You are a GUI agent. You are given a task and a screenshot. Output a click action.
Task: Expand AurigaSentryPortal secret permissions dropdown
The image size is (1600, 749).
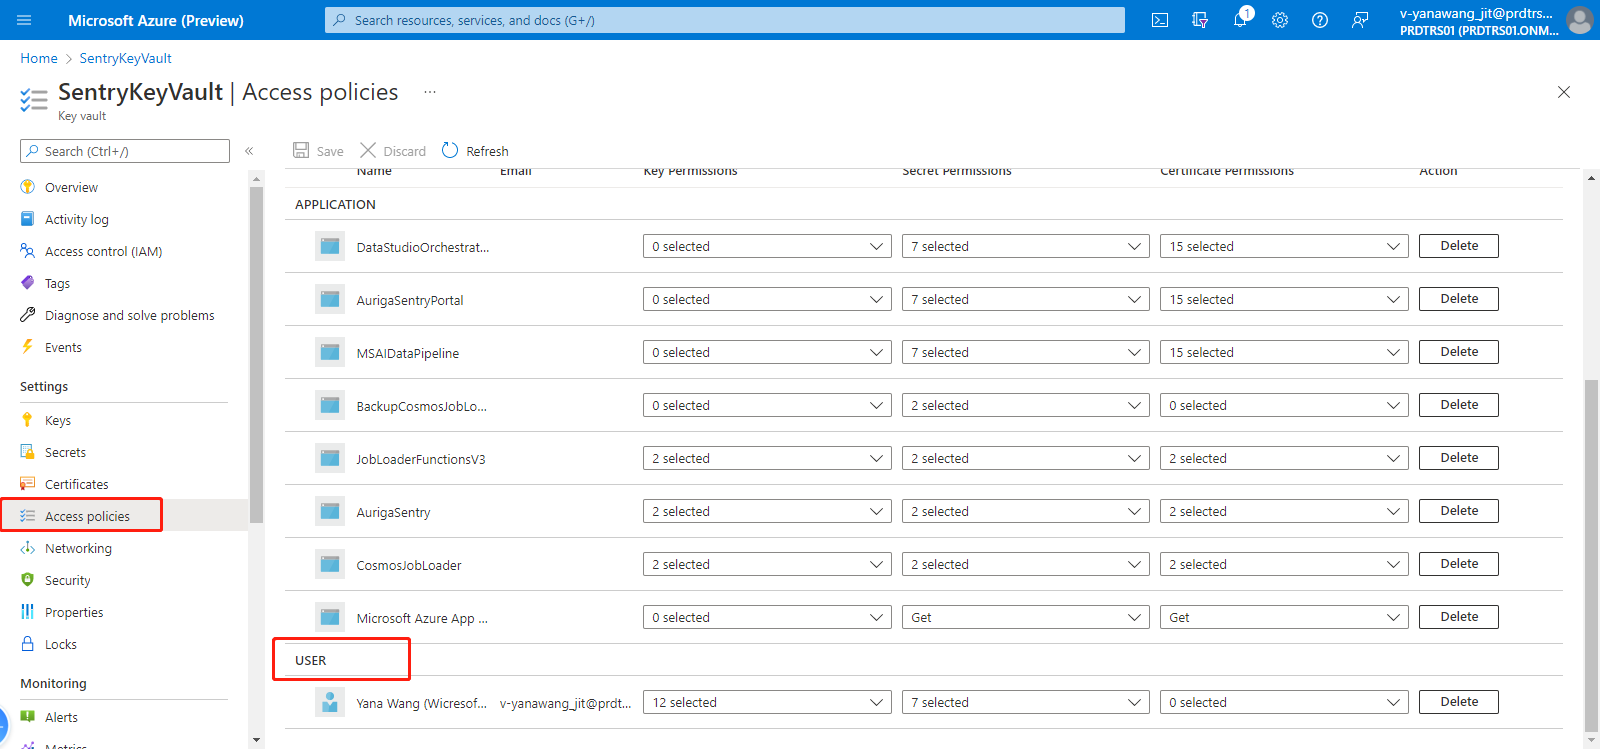click(x=1025, y=299)
